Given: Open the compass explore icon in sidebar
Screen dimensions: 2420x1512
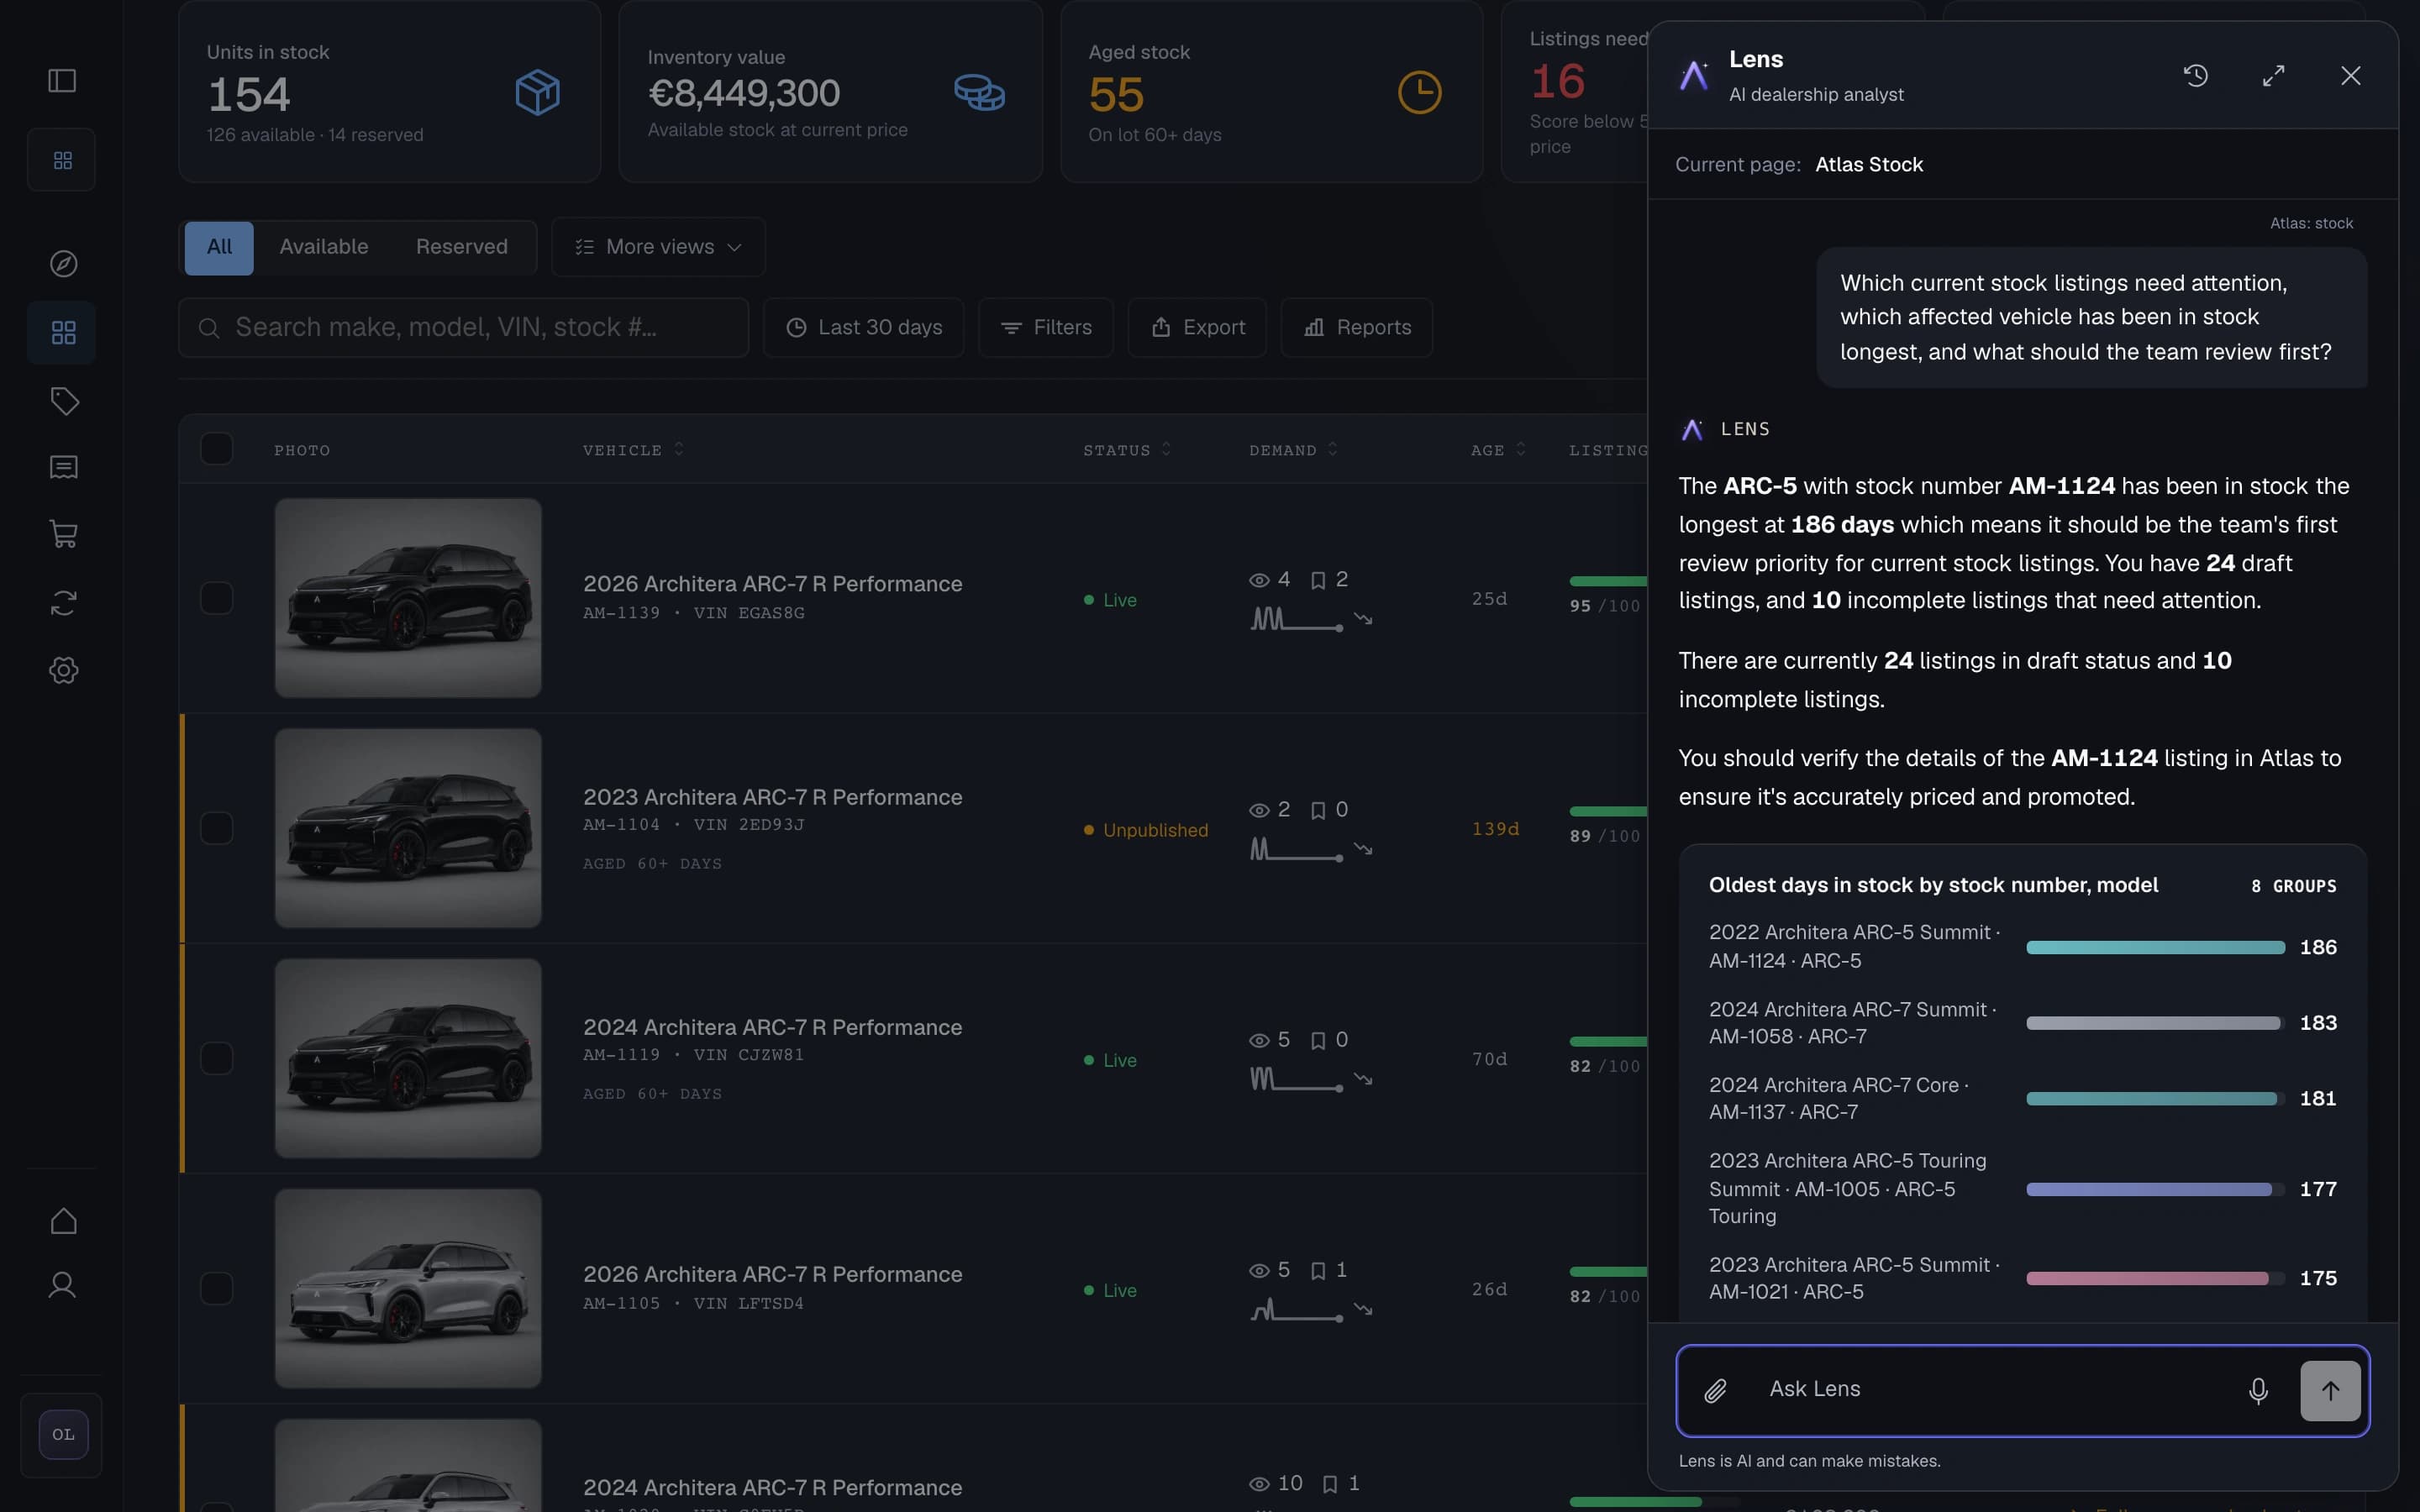Looking at the screenshot, I should (x=63, y=264).
